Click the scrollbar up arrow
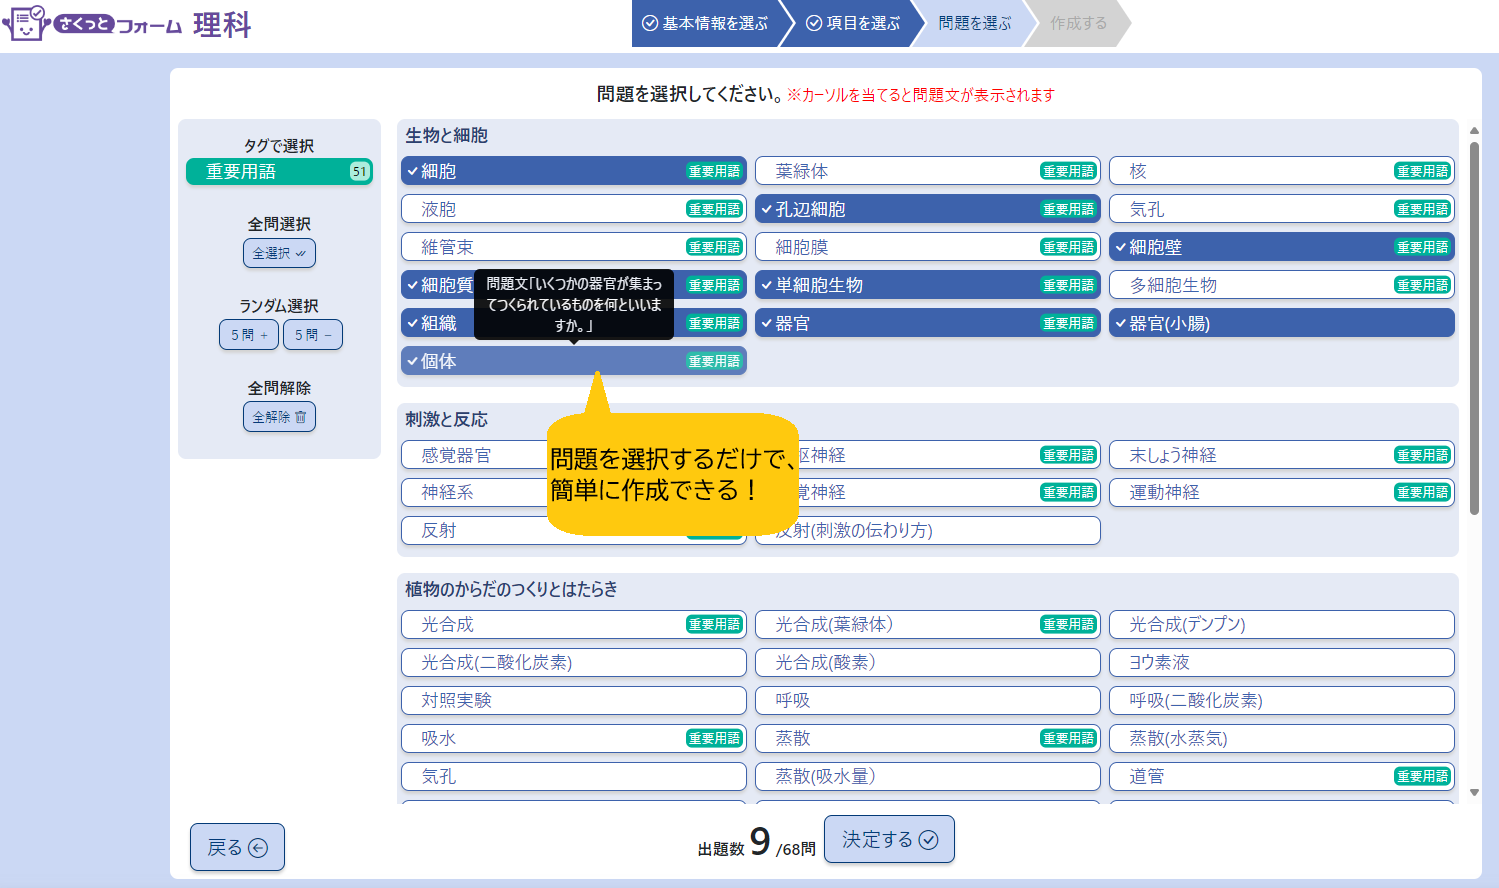1499x888 pixels. point(1474,131)
